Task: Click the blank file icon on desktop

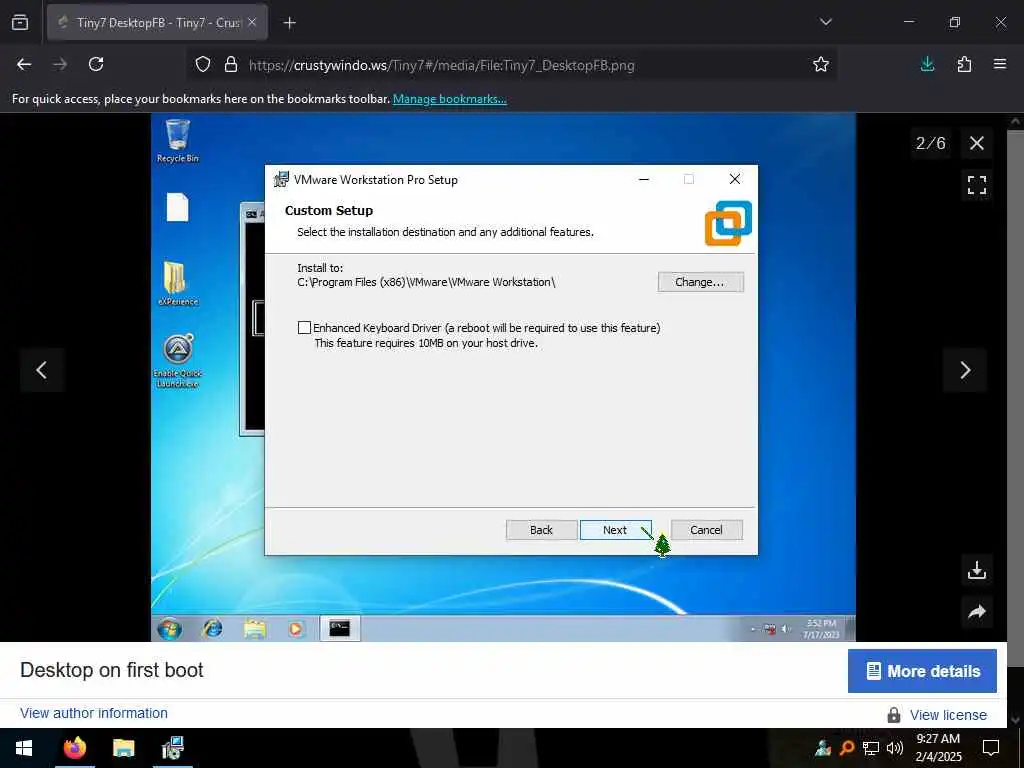Action: pyautogui.click(x=178, y=208)
